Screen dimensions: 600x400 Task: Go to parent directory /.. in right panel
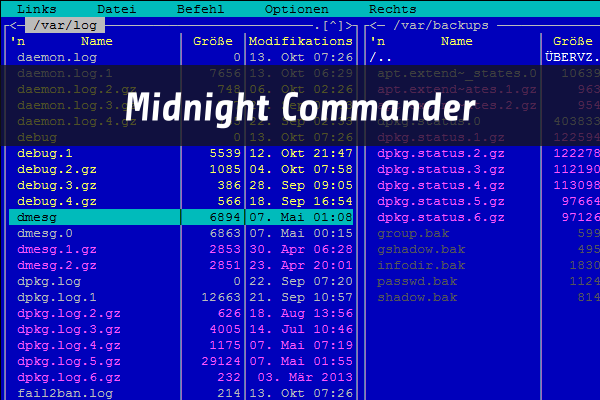click(380, 57)
